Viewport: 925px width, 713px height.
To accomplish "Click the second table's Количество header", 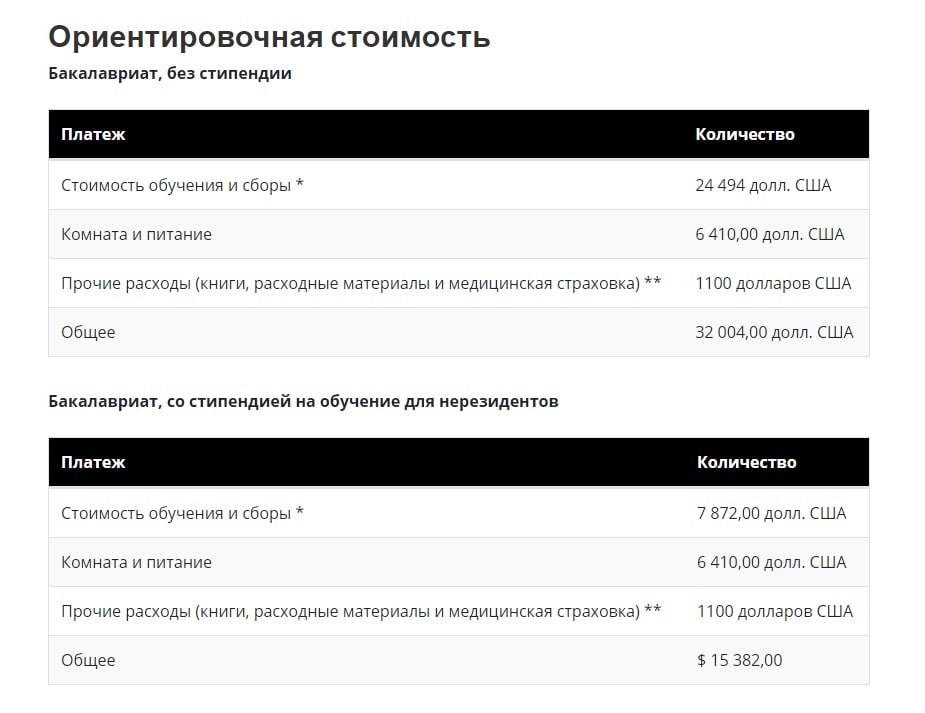I will tap(746, 462).
